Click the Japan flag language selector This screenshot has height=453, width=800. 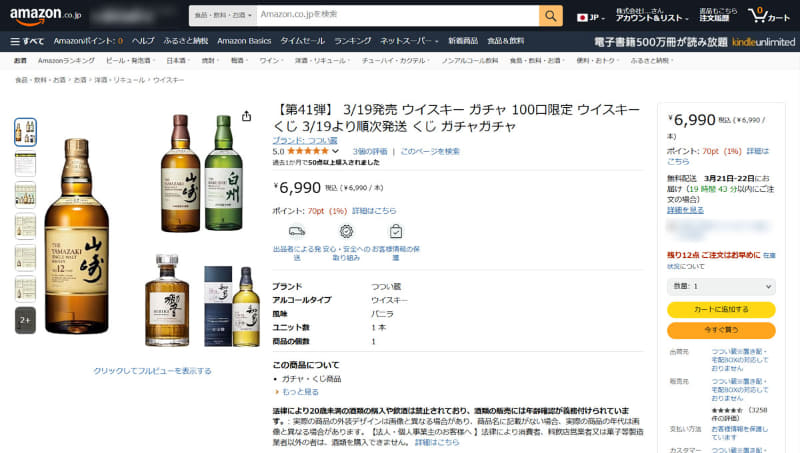[591, 17]
